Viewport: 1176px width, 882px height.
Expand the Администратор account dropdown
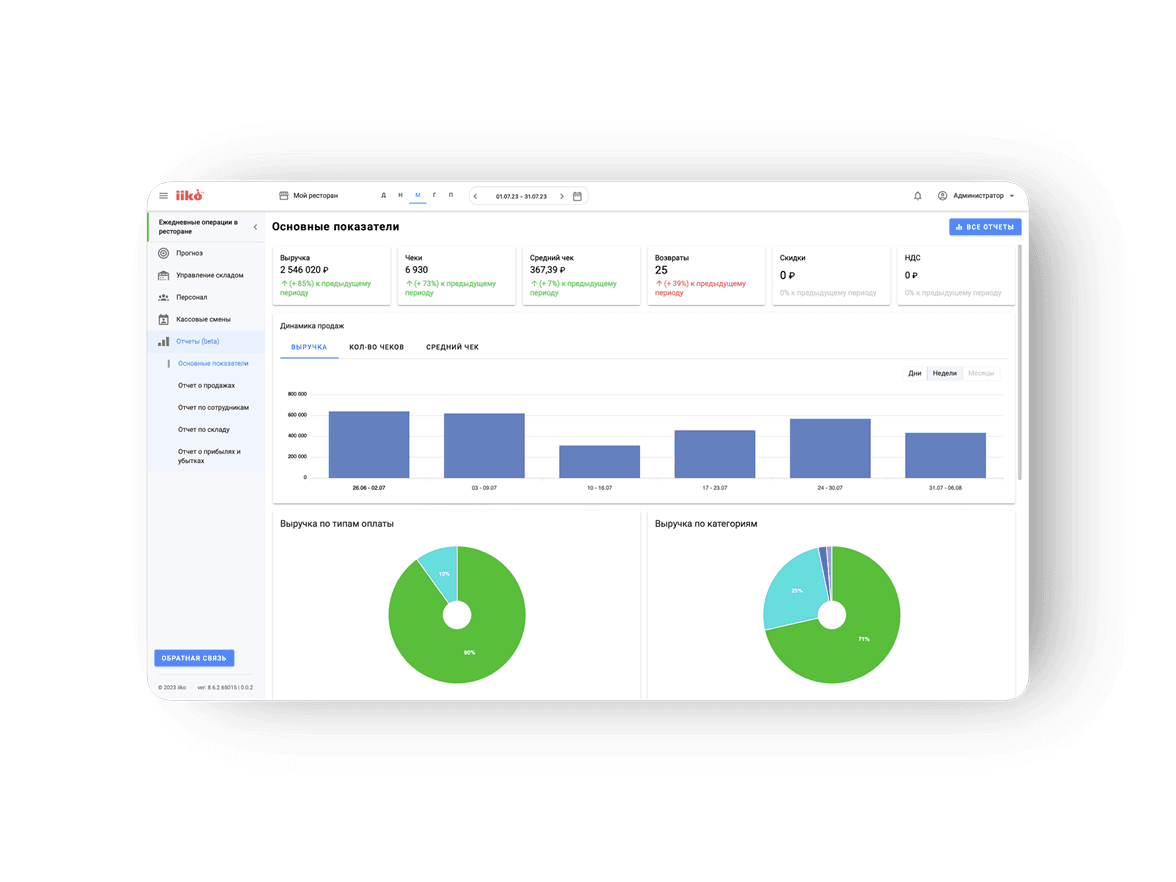(1011, 196)
